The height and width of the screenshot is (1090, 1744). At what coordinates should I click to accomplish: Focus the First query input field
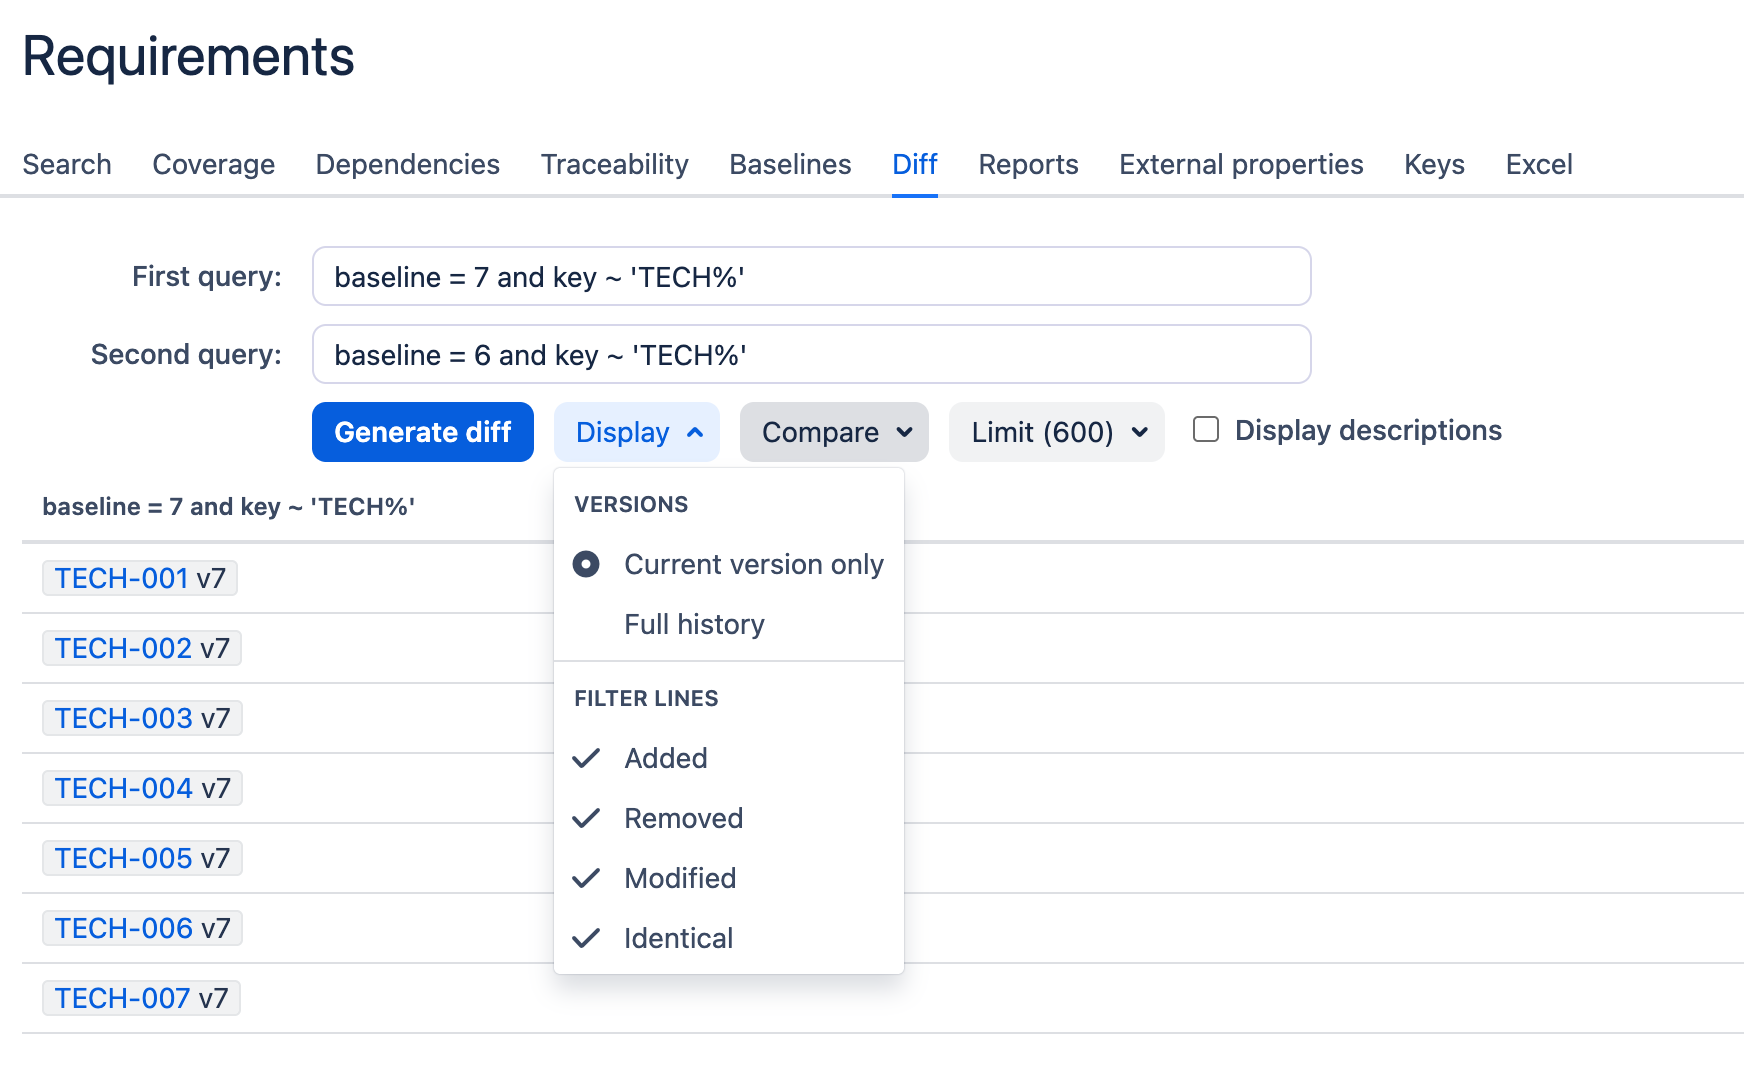pyautogui.click(x=811, y=277)
